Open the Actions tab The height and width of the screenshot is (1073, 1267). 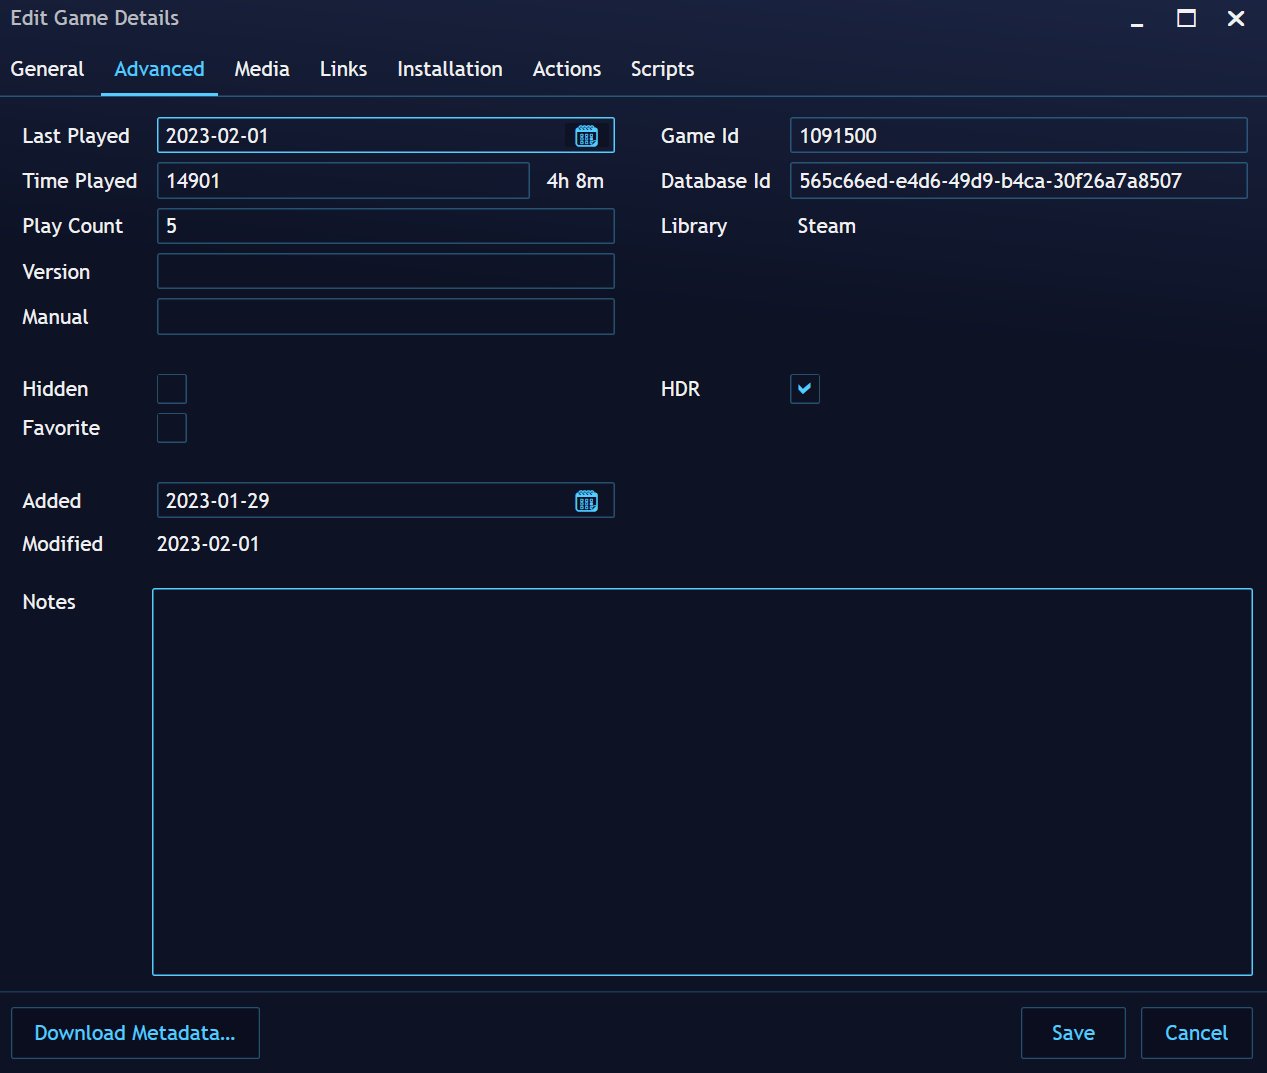click(x=566, y=69)
